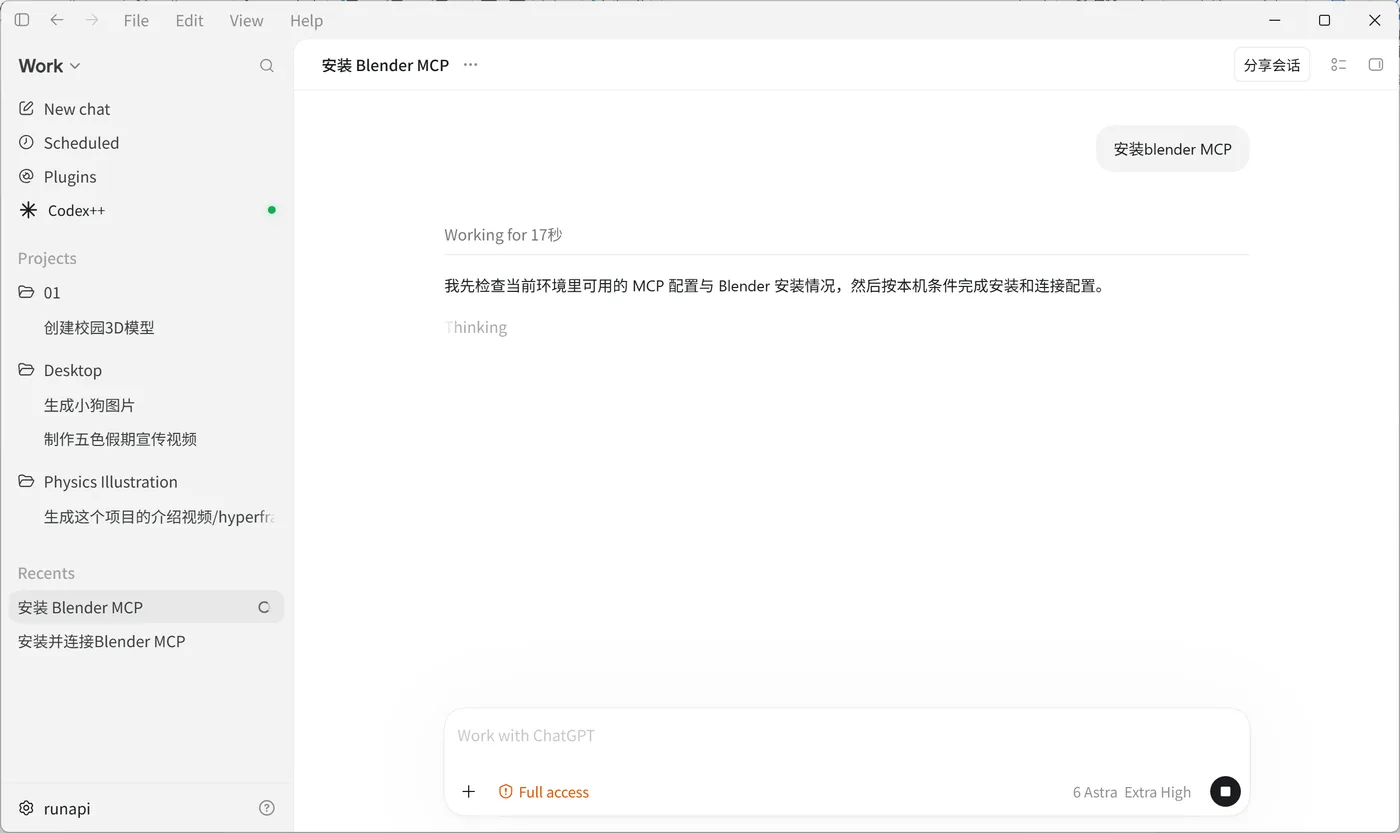Click the 安装 Blender MCP conversation title

pos(385,65)
